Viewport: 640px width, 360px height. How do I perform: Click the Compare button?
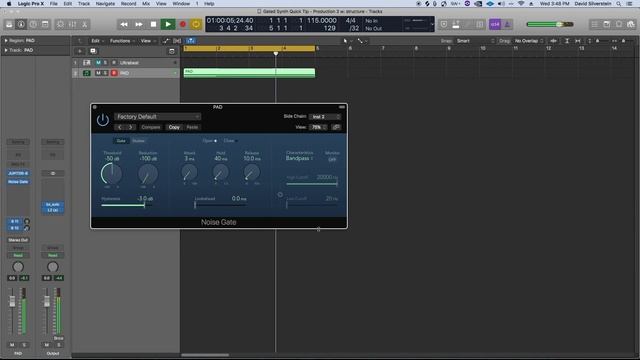(x=151, y=127)
